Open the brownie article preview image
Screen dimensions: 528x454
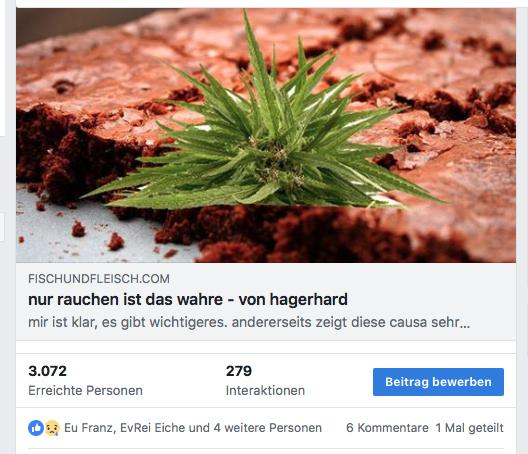[266, 135]
